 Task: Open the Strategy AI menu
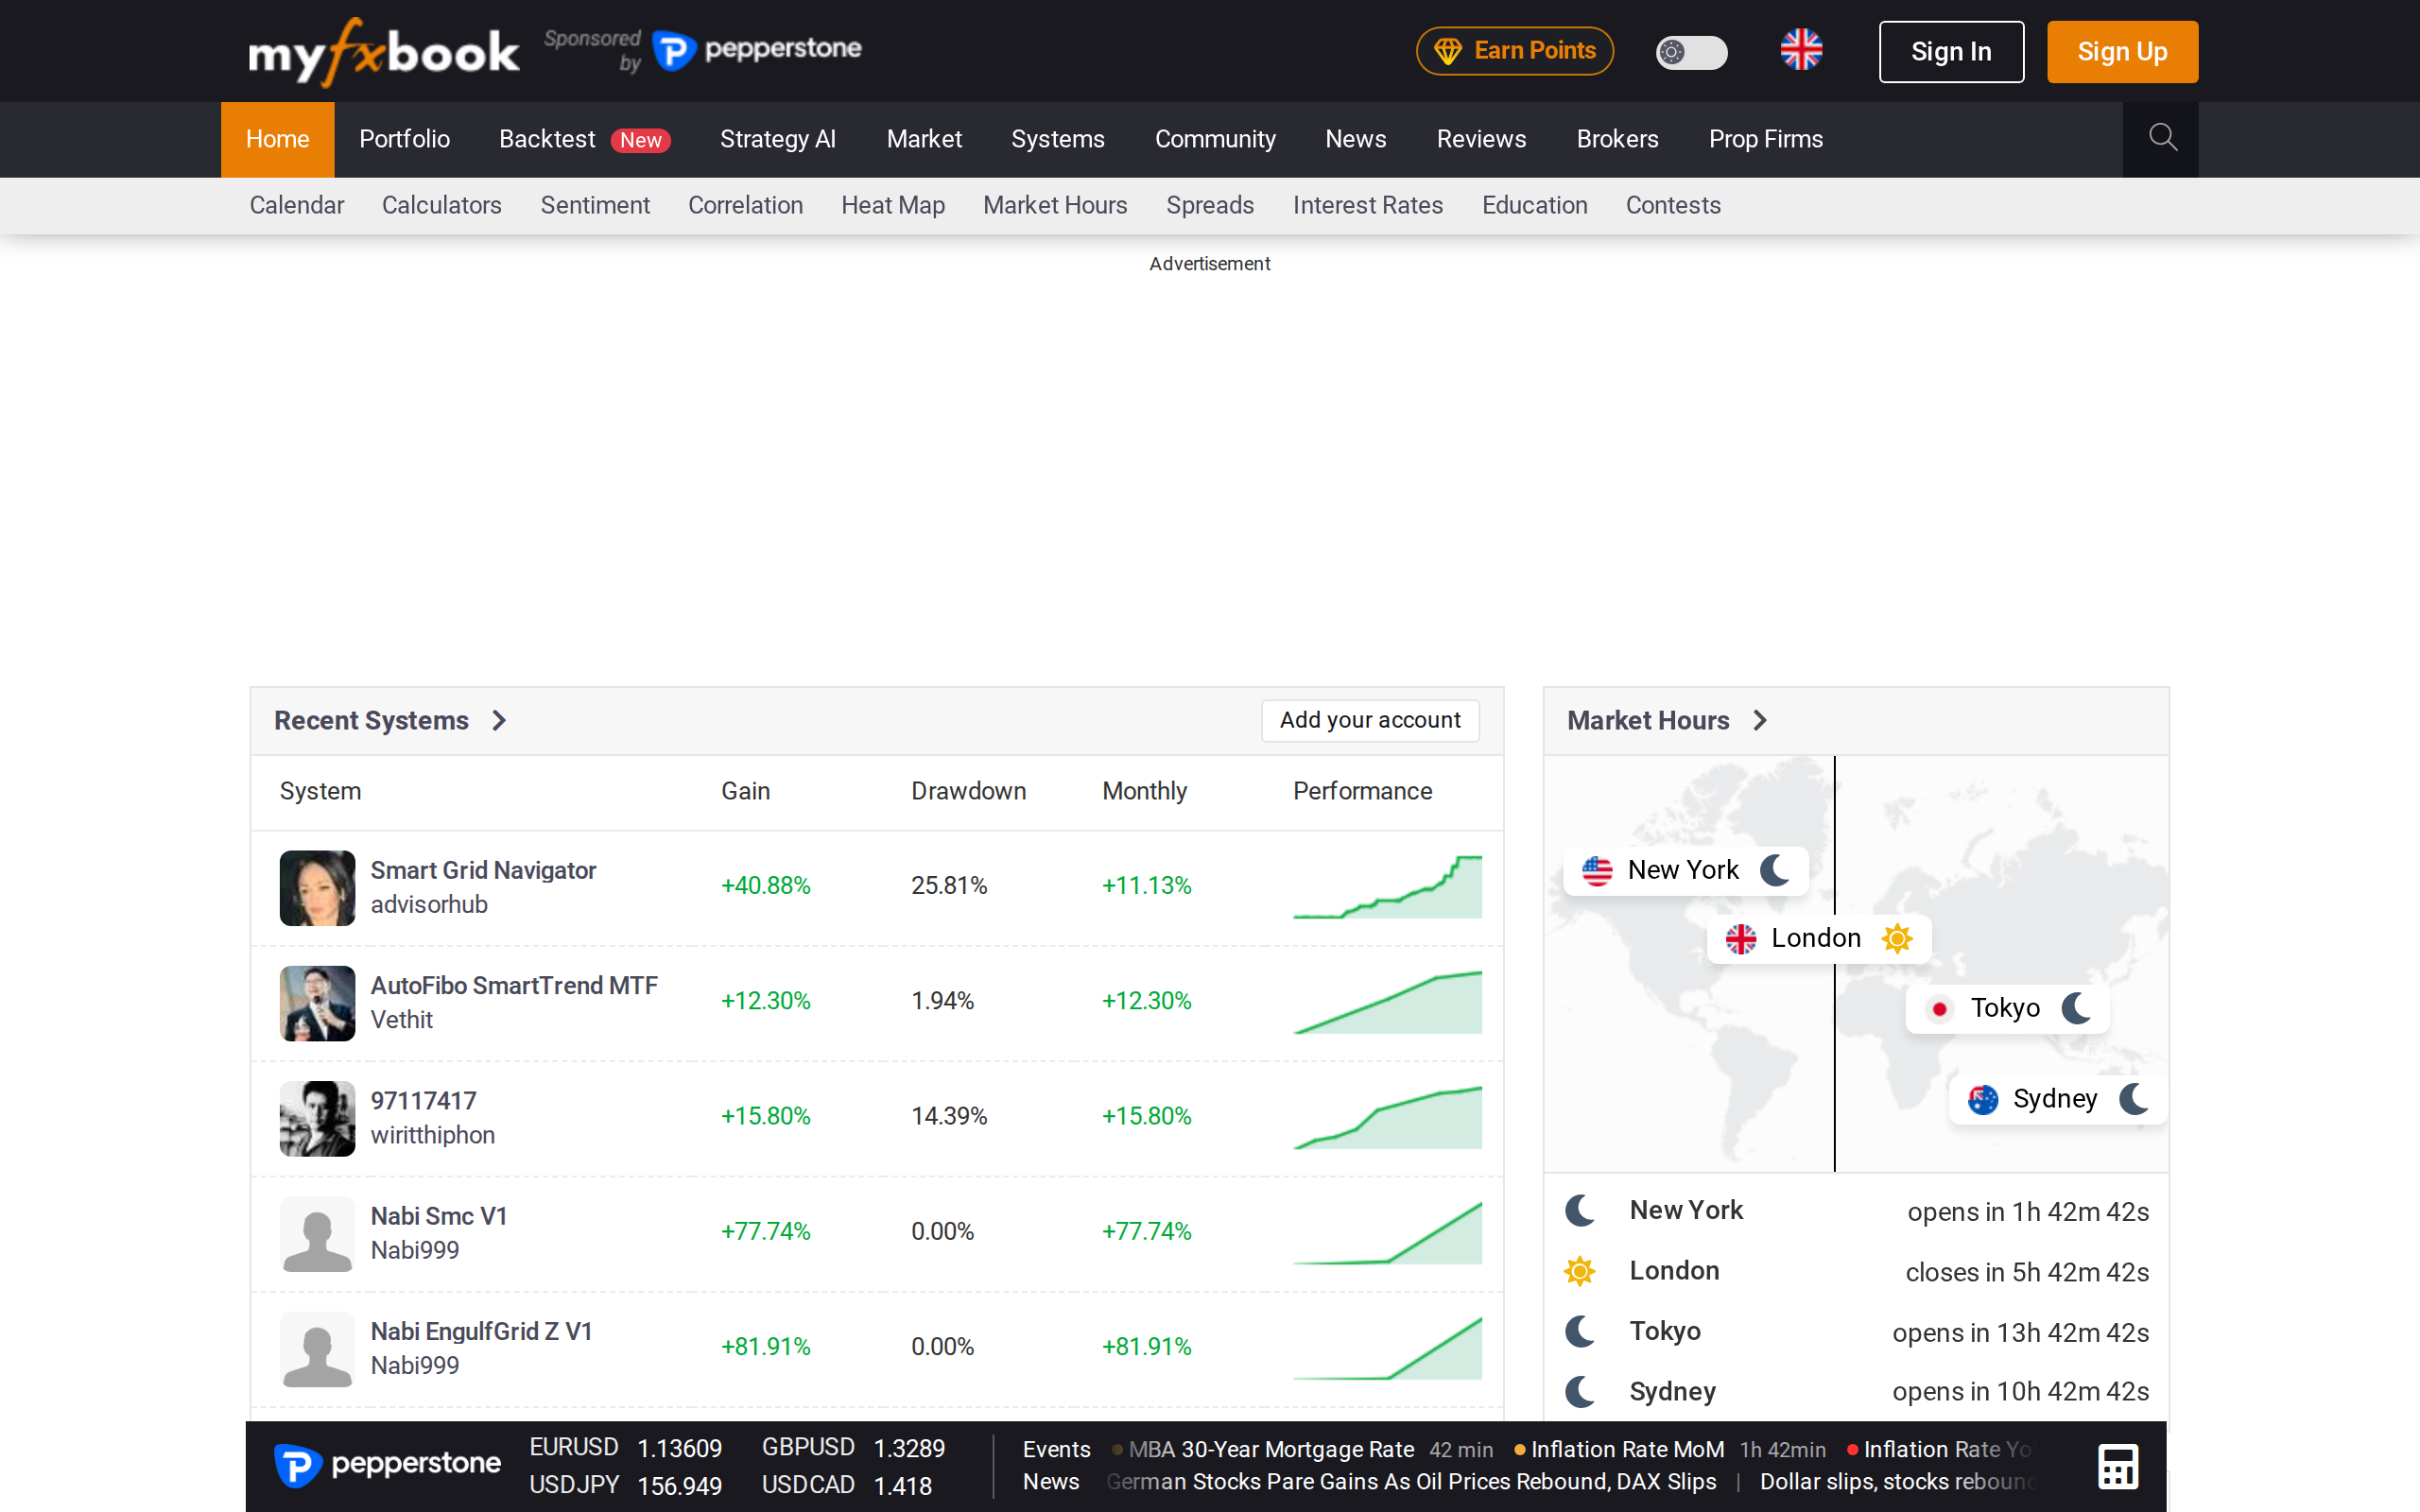[x=777, y=139]
